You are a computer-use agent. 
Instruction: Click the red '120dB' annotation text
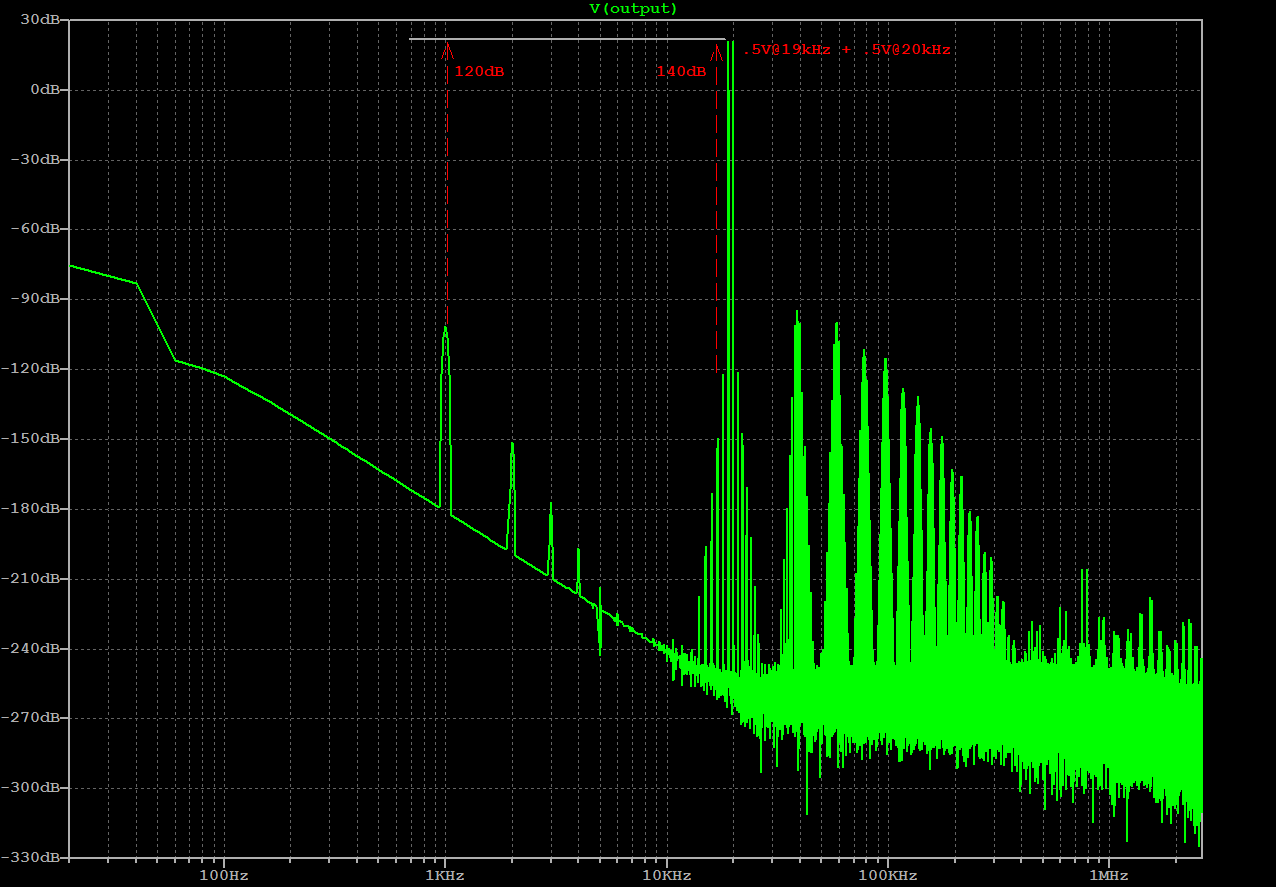pos(479,72)
